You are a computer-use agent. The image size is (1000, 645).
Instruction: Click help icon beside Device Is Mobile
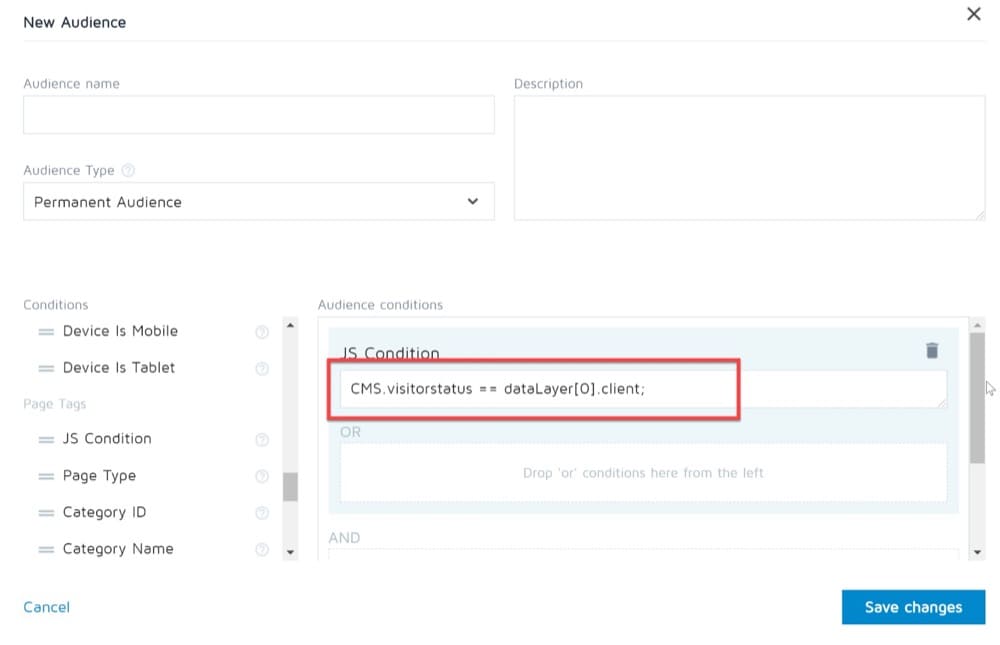click(262, 332)
